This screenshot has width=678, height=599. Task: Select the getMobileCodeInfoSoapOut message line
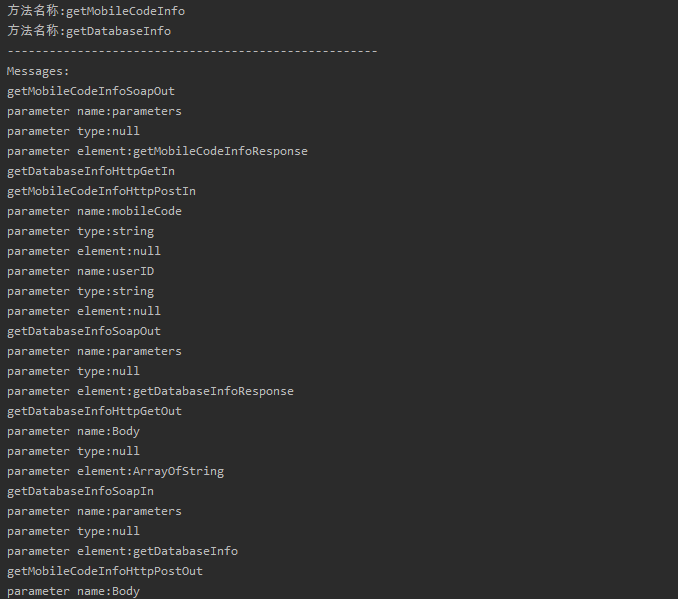pyautogui.click(x=91, y=91)
